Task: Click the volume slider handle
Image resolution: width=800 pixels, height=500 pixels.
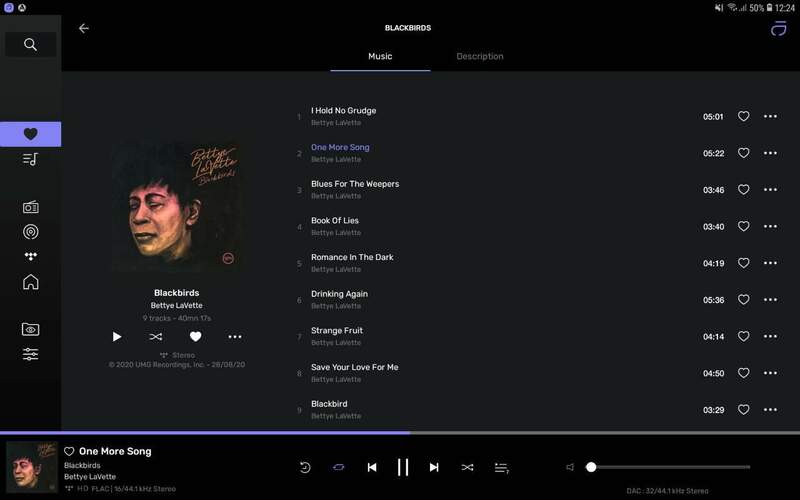Action: pos(591,467)
